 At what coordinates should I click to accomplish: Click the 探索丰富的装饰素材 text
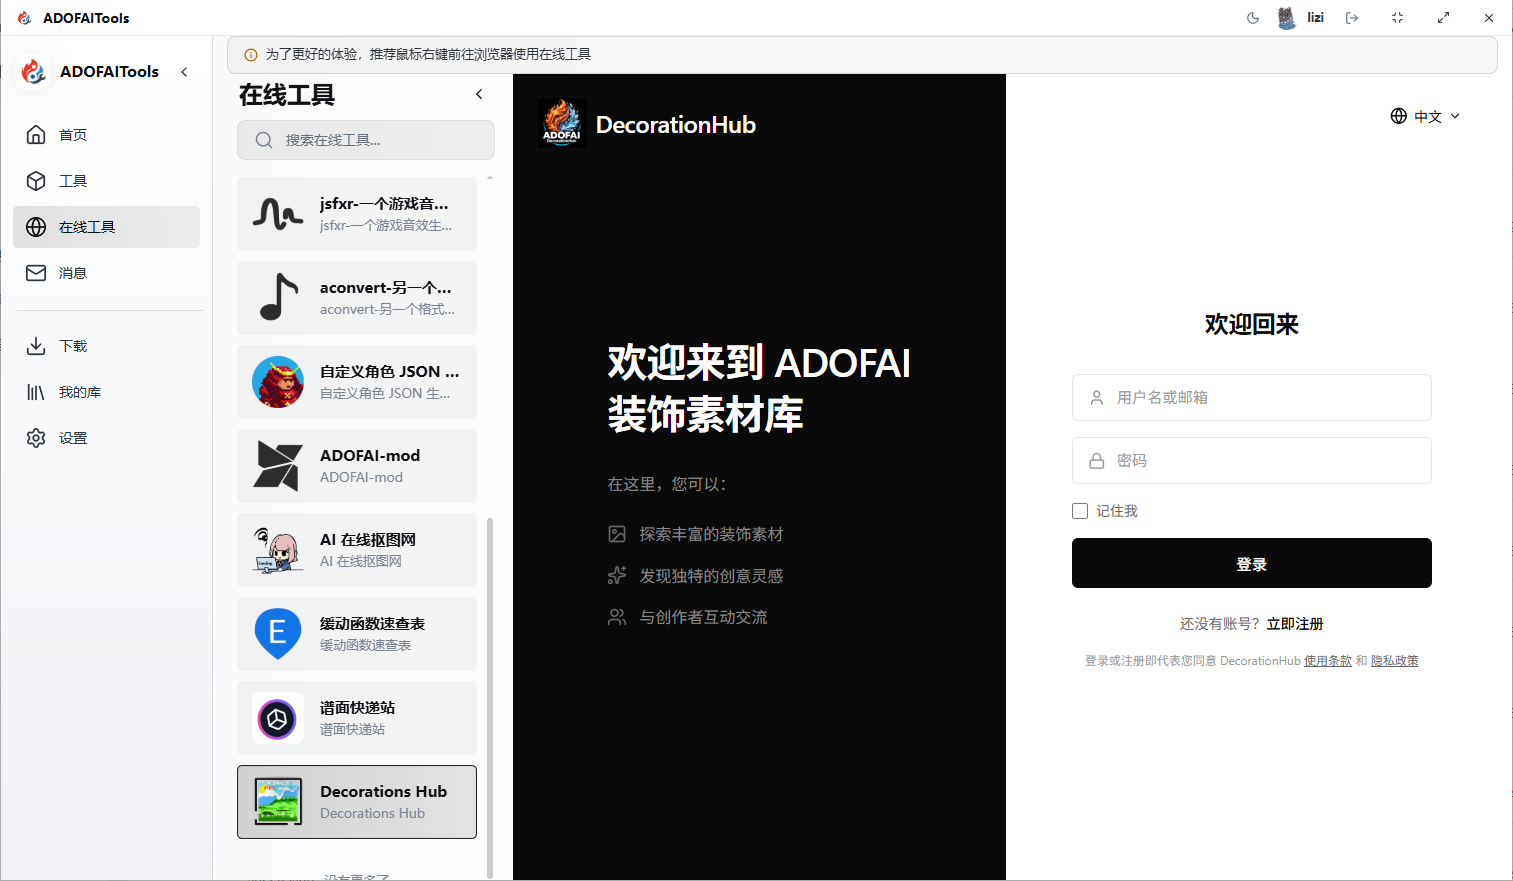click(x=711, y=534)
